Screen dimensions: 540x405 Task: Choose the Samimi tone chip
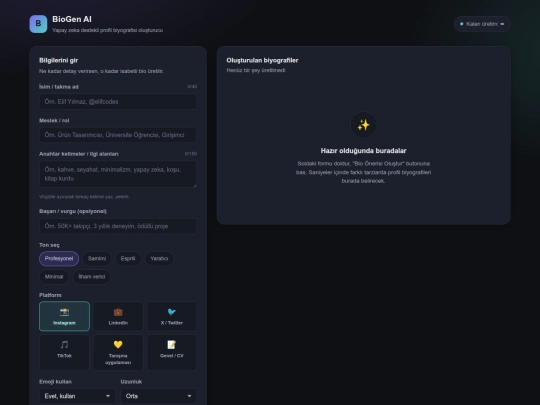(x=97, y=259)
